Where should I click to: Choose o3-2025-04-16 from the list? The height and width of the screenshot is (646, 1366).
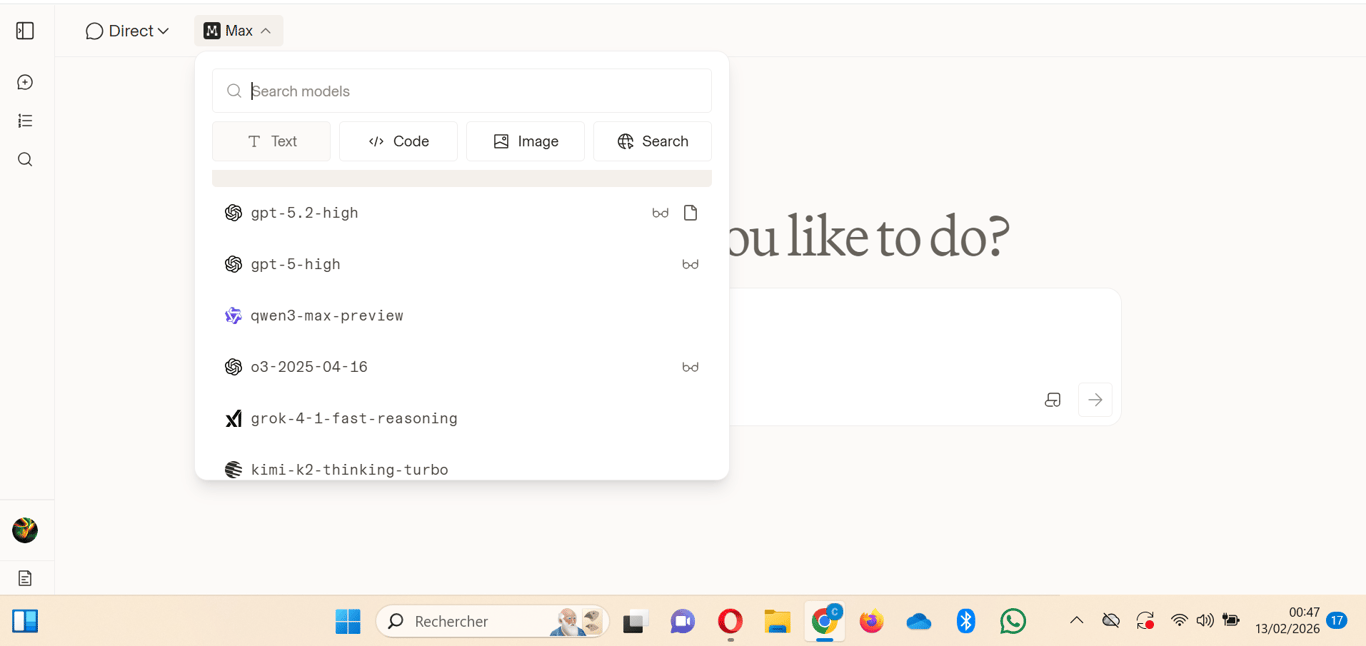462,367
